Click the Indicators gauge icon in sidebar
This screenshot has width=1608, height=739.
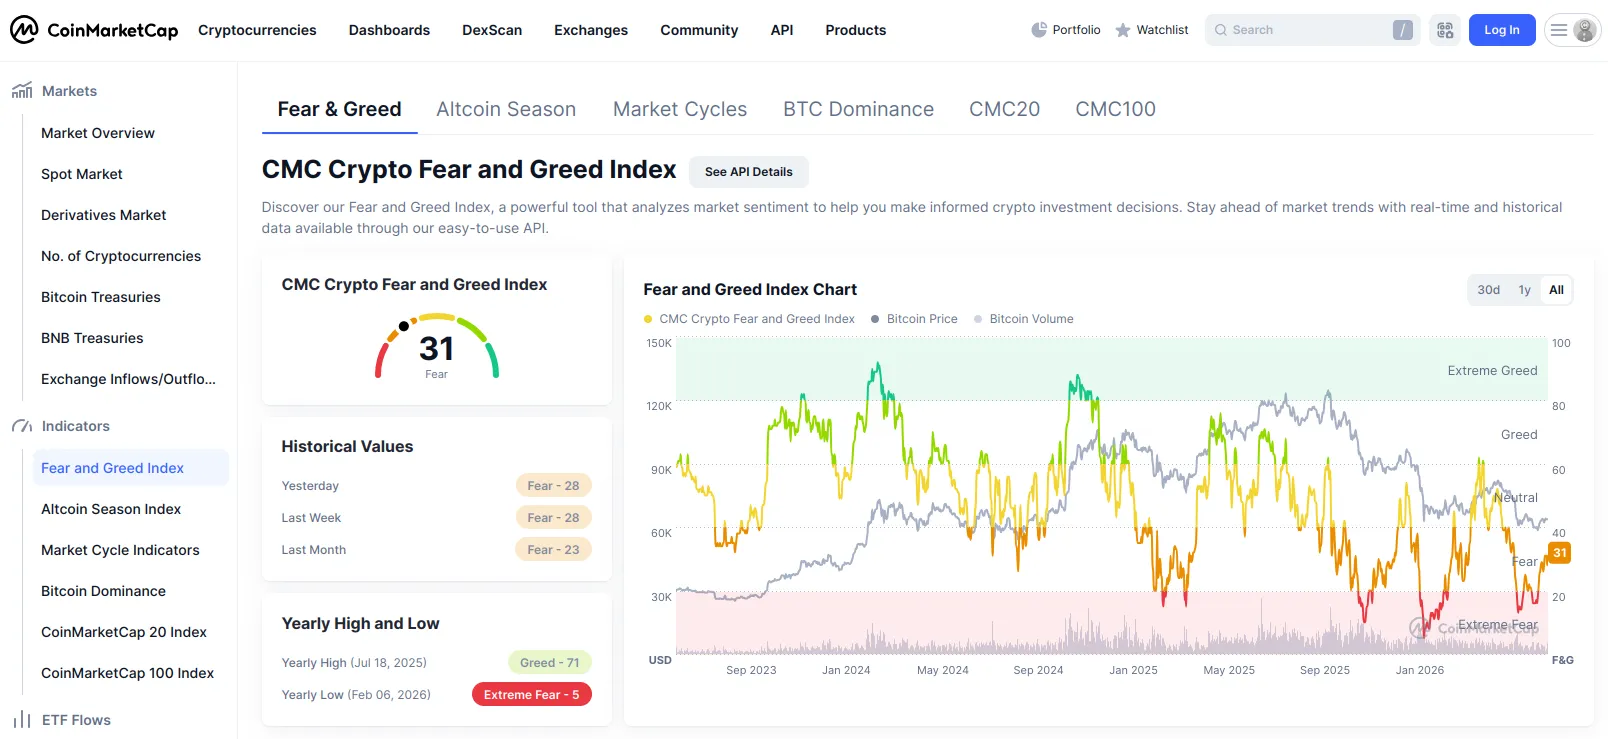[x=22, y=426]
